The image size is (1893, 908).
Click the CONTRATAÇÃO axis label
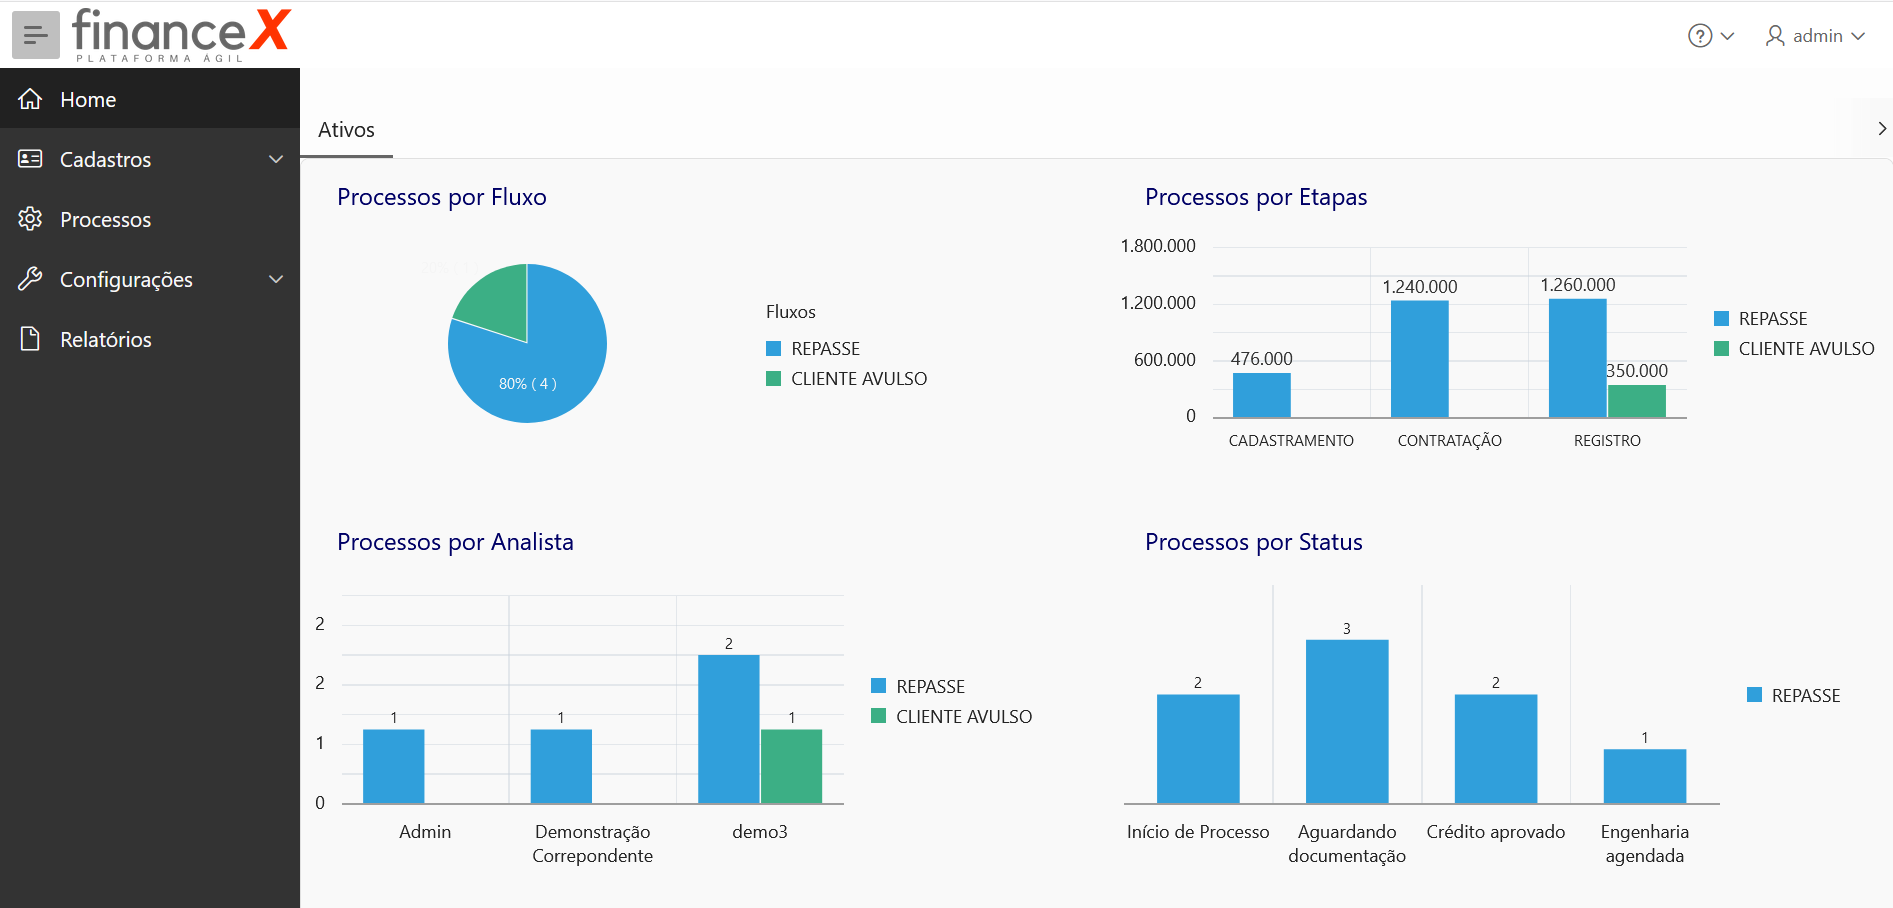(x=1449, y=440)
